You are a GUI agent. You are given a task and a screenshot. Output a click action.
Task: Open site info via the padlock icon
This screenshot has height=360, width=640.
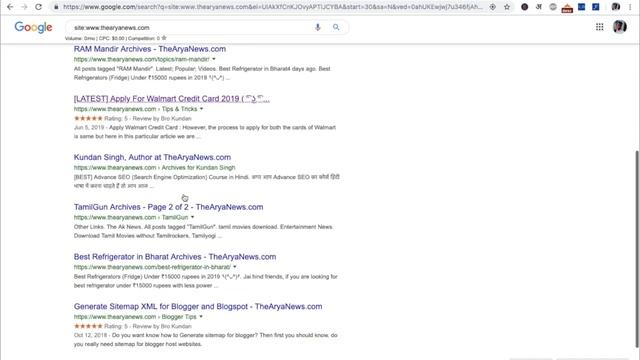pyautogui.click(x=56, y=7)
